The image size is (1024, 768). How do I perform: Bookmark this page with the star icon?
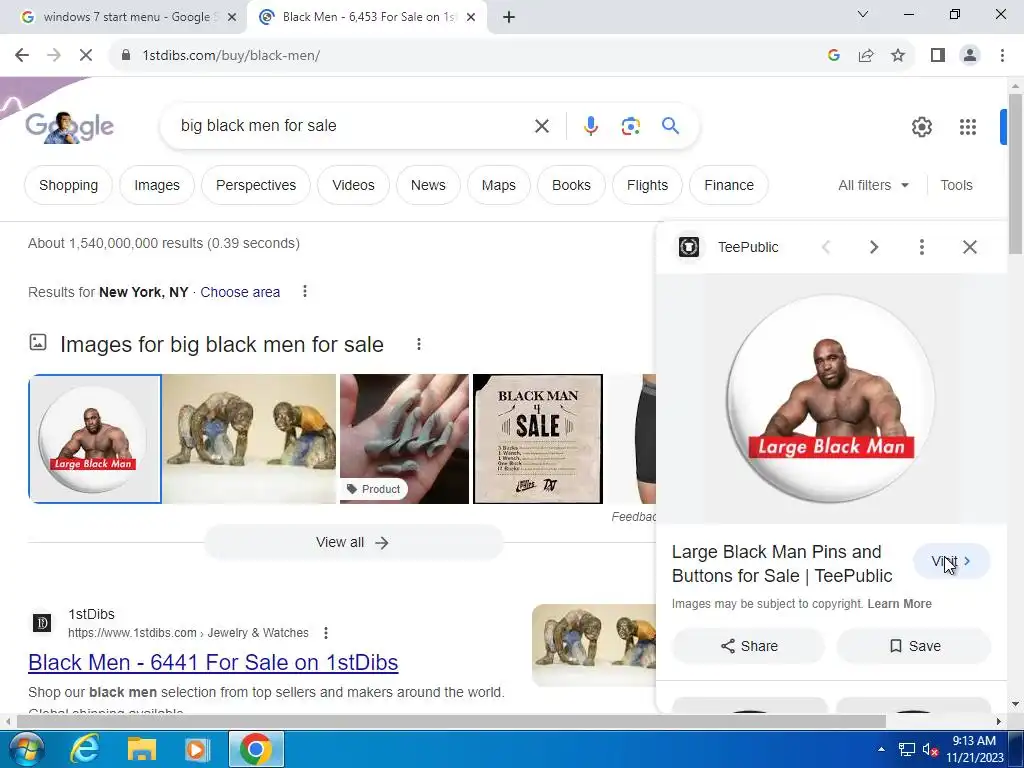click(x=898, y=56)
